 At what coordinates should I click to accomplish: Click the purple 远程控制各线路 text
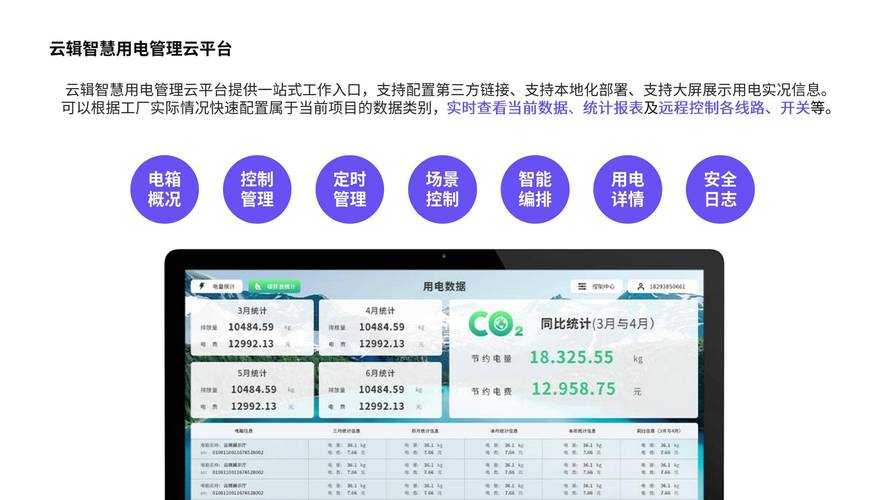(x=712, y=108)
